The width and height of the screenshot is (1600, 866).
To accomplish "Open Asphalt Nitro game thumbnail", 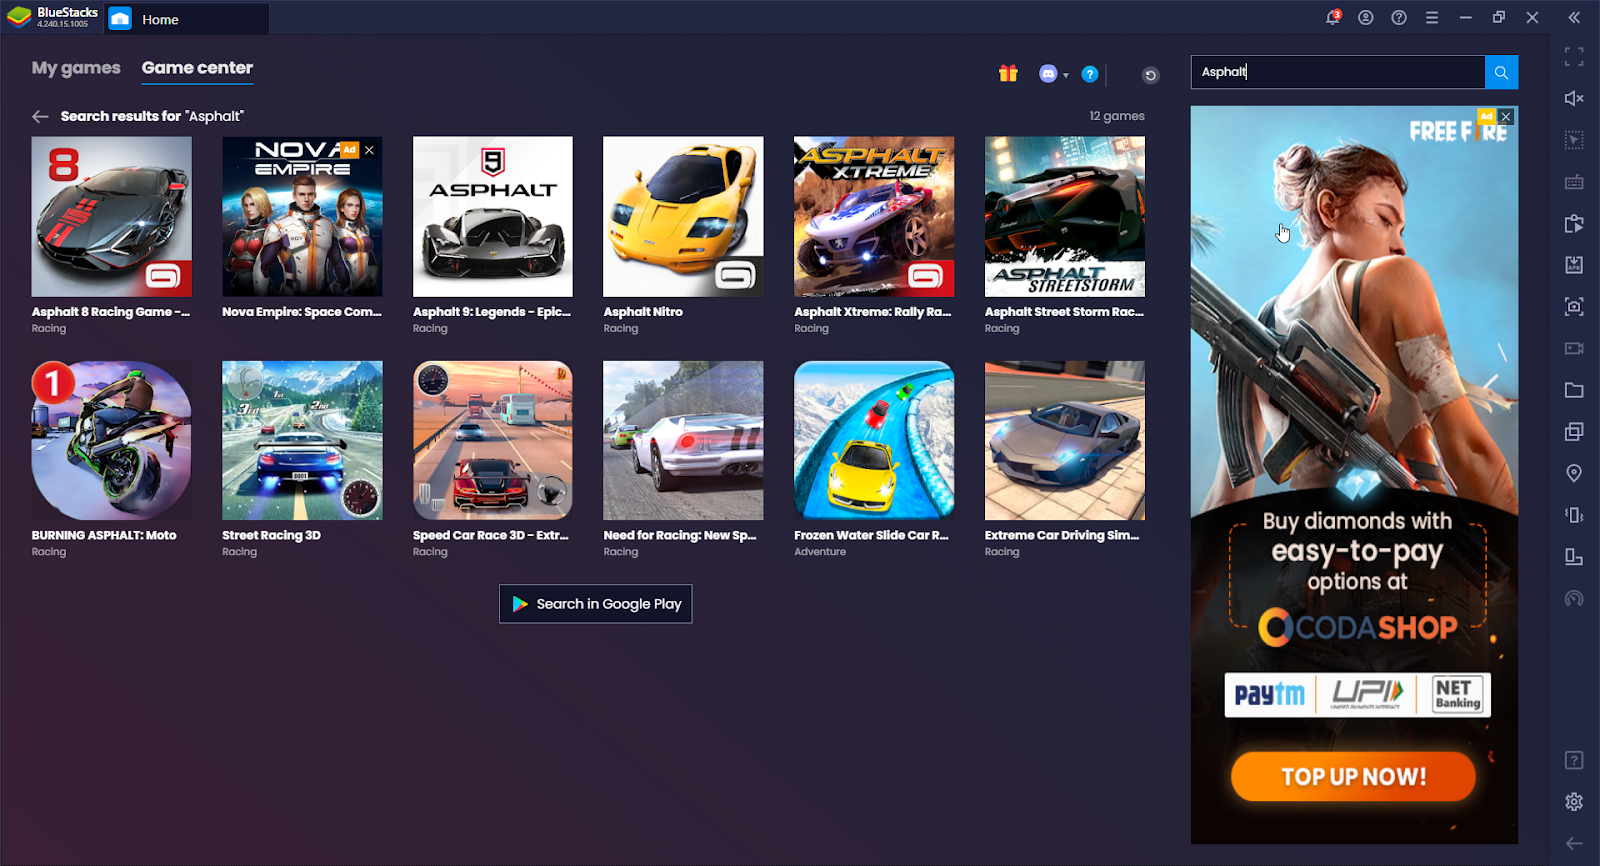I will tap(683, 216).
